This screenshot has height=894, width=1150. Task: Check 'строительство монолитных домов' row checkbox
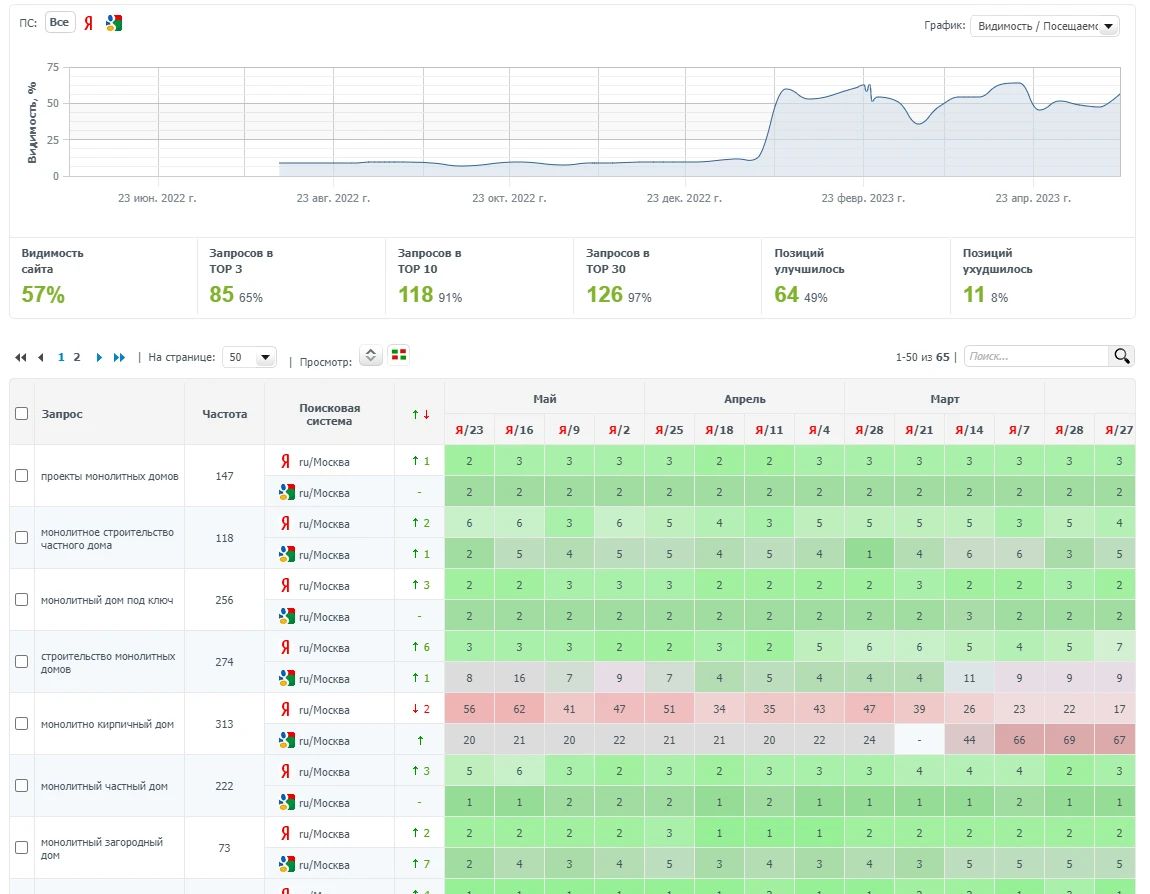[22, 661]
